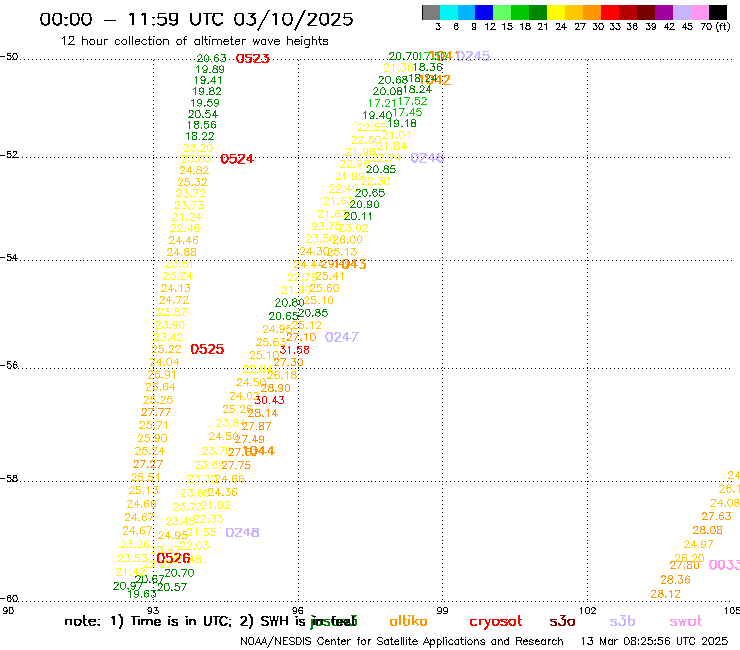Viewport: 740px width, 650px height.
Task: Click the red wave height value 31.58
Action: tap(294, 350)
